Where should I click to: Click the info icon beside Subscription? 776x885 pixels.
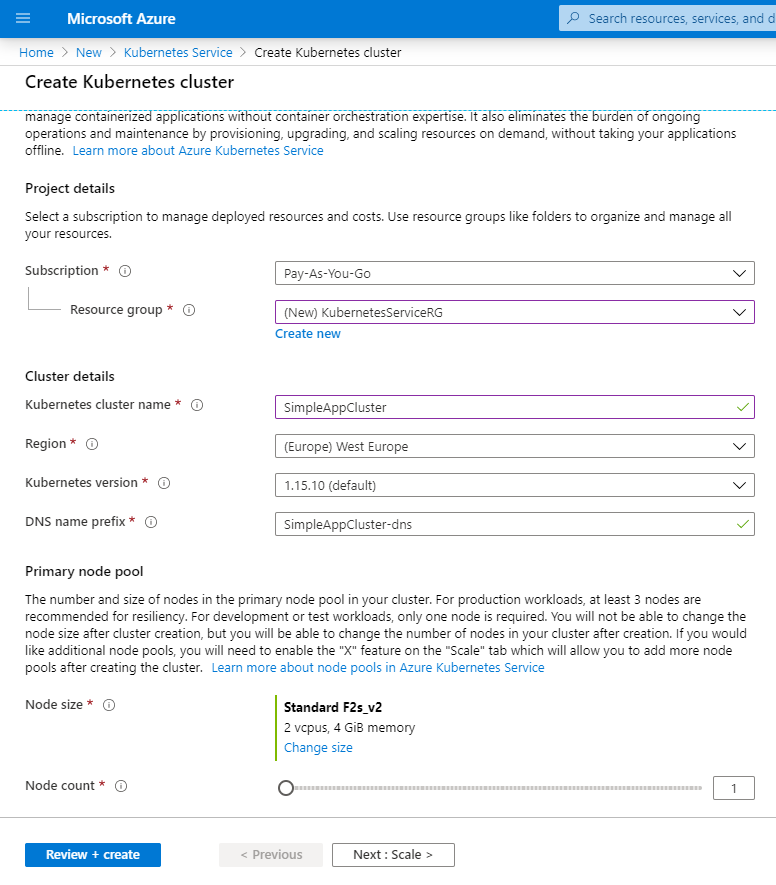124,270
